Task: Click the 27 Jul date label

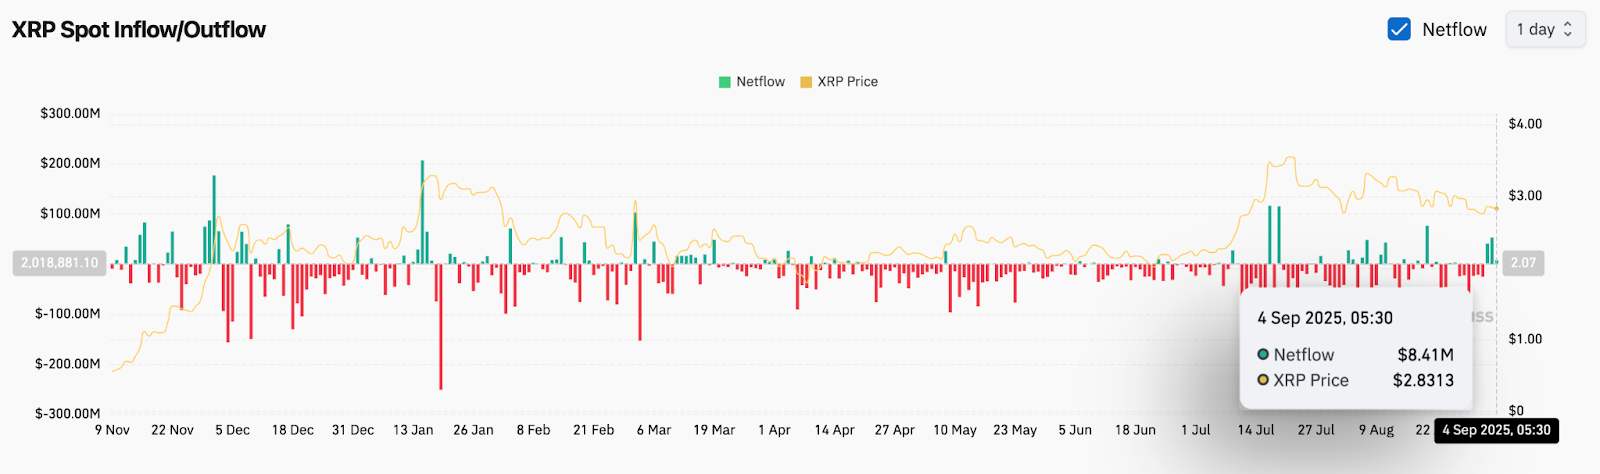Action: 1316,430
